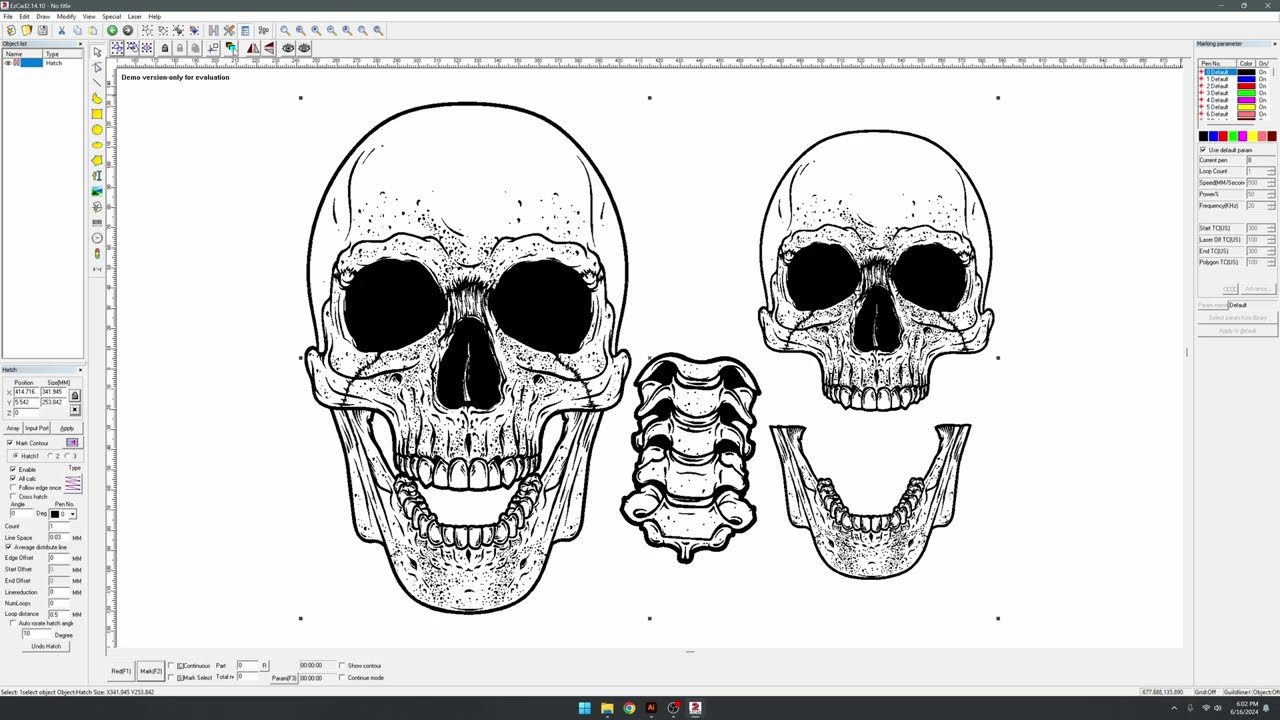Viewport: 1280px width, 720px height.
Task: Click the Red(F1) button
Action: pos(121,671)
